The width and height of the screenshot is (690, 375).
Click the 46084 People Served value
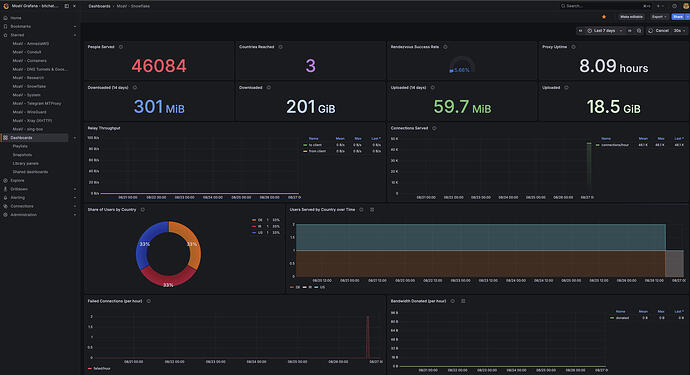click(159, 66)
